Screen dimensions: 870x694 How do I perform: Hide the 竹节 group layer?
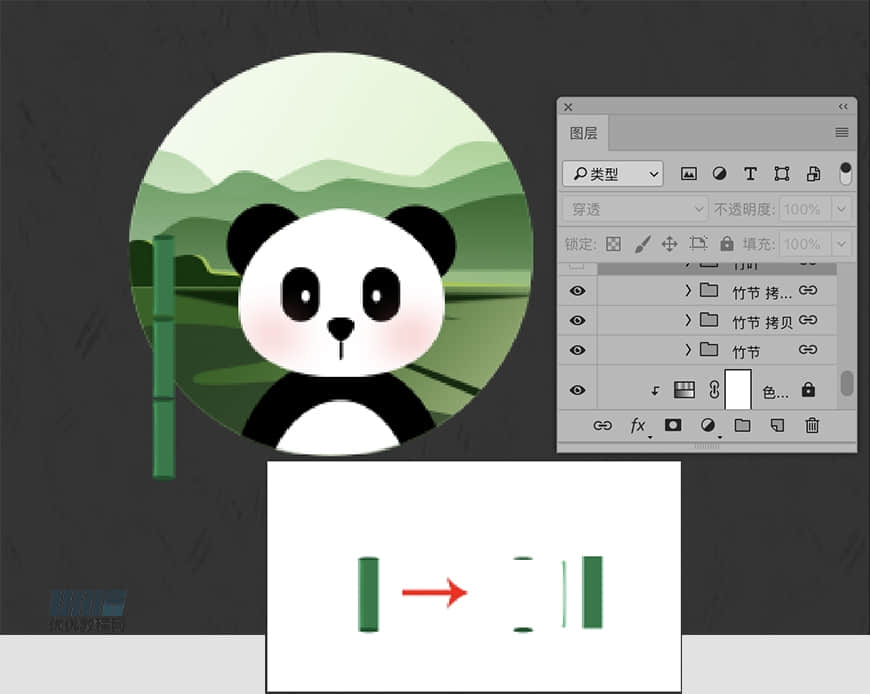(x=577, y=350)
